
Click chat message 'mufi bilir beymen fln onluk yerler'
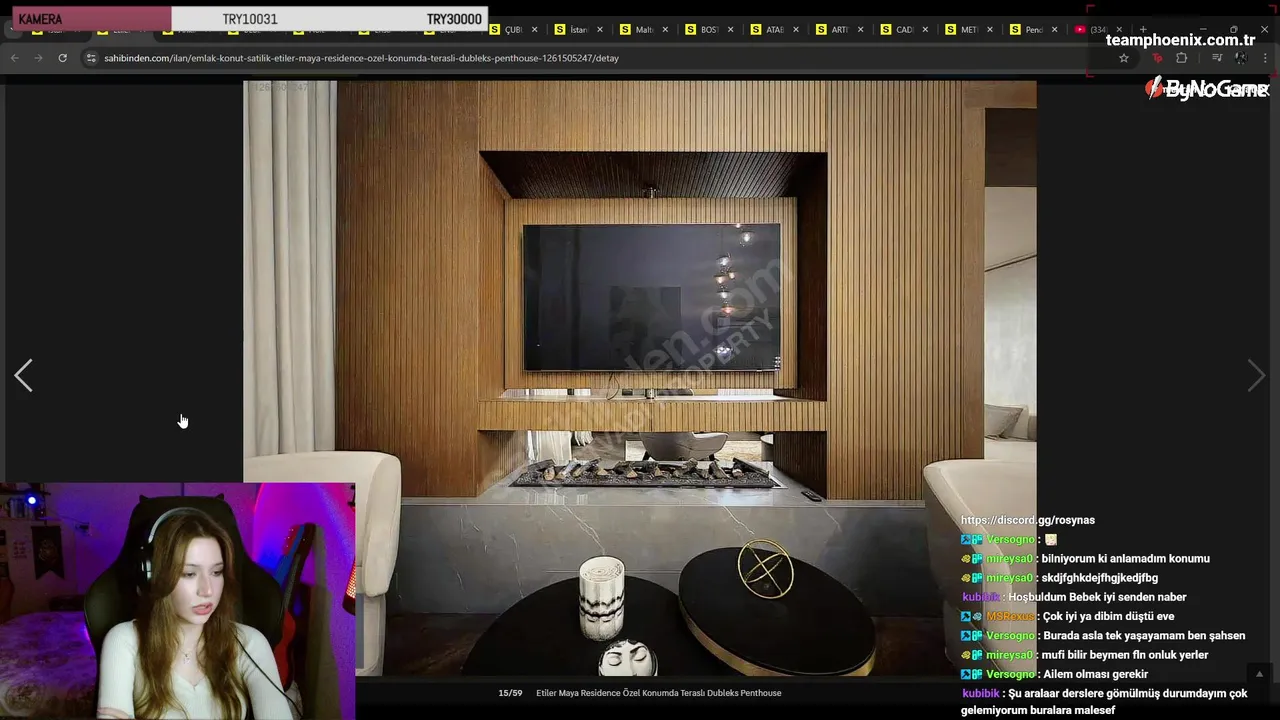(1125, 655)
